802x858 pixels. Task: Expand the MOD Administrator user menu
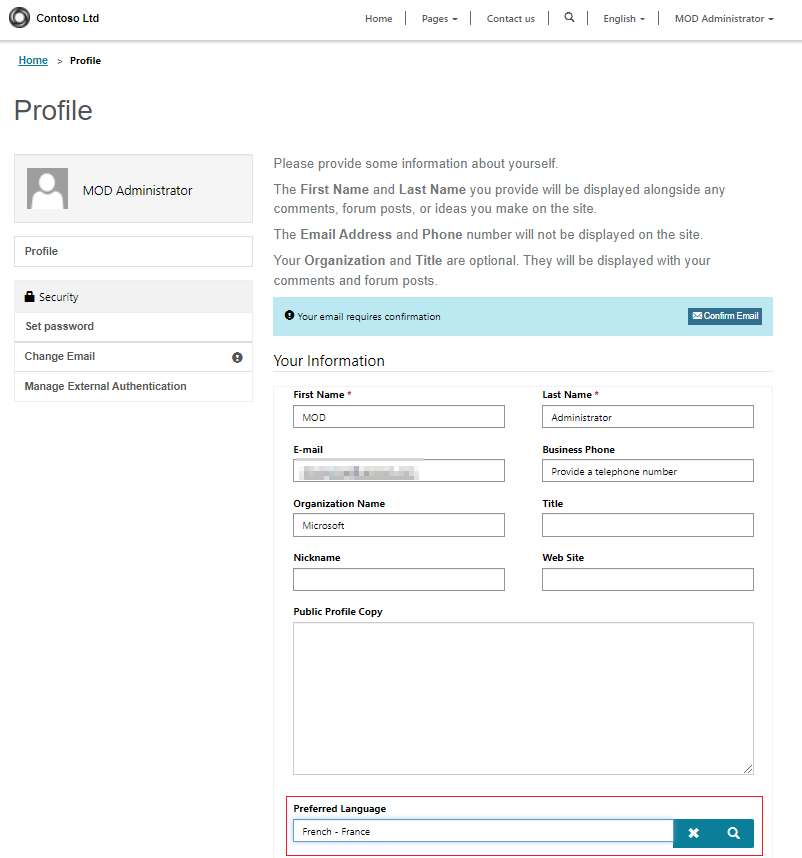coord(724,19)
